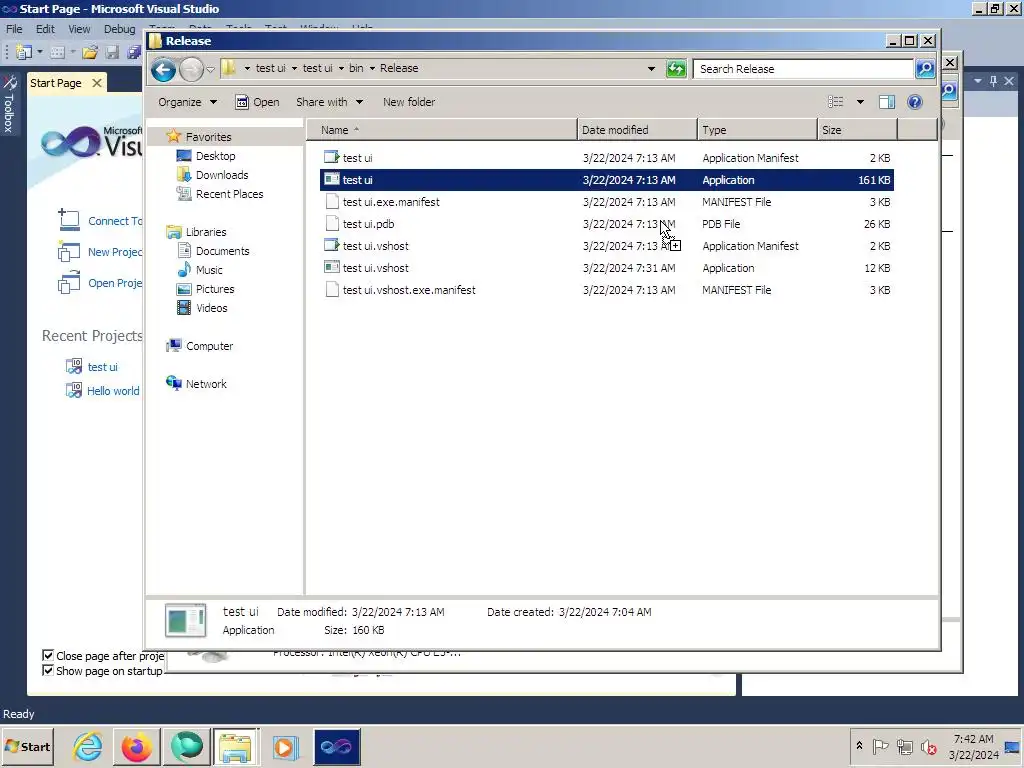Open the recent project test ui

coord(103,367)
